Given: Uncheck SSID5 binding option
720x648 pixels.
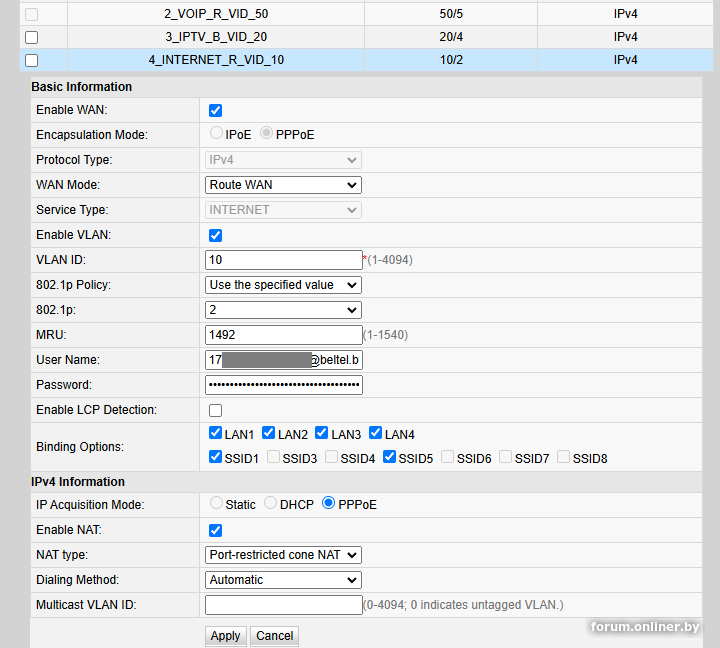Looking at the screenshot, I should click(x=390, y=458).
